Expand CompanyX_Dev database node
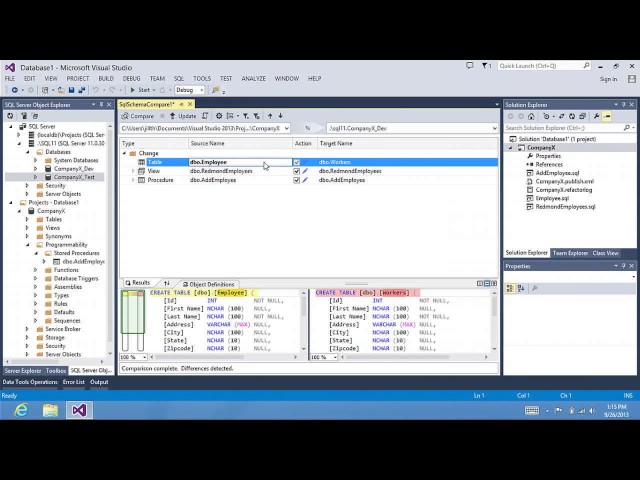640x480 pixels. [x=36, y=169]
